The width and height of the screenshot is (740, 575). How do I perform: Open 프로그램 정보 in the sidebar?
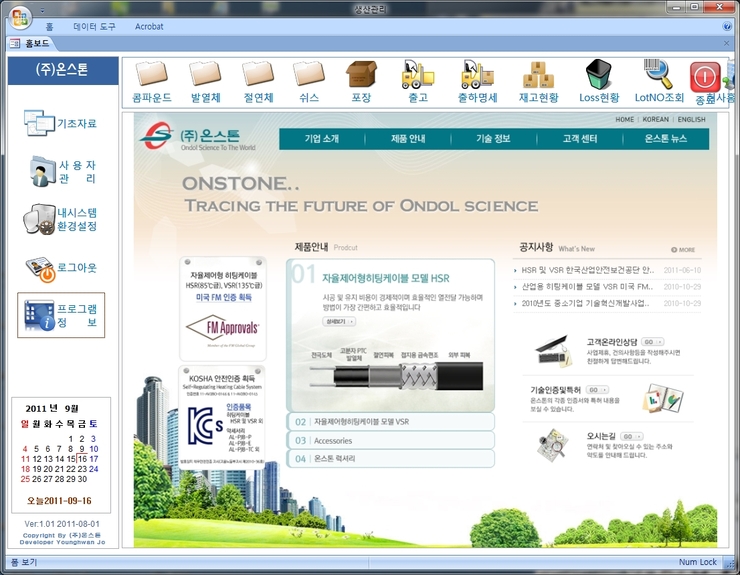(x=61, y=315)
